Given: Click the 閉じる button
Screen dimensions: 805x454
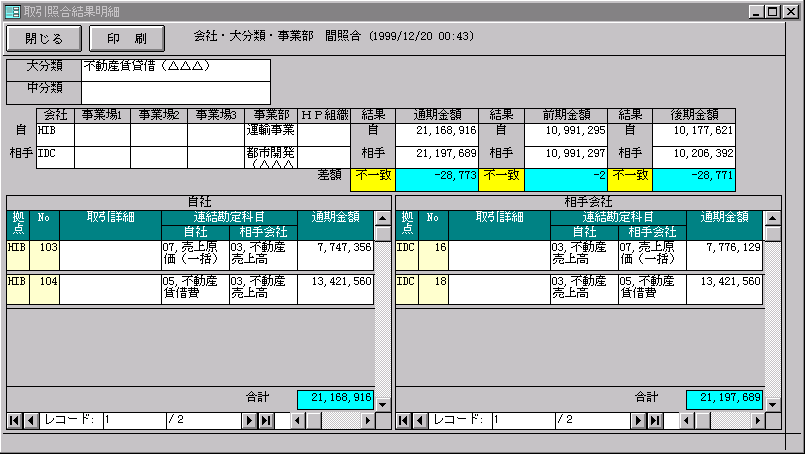Looking at the screenshot, I should point(44,39).
